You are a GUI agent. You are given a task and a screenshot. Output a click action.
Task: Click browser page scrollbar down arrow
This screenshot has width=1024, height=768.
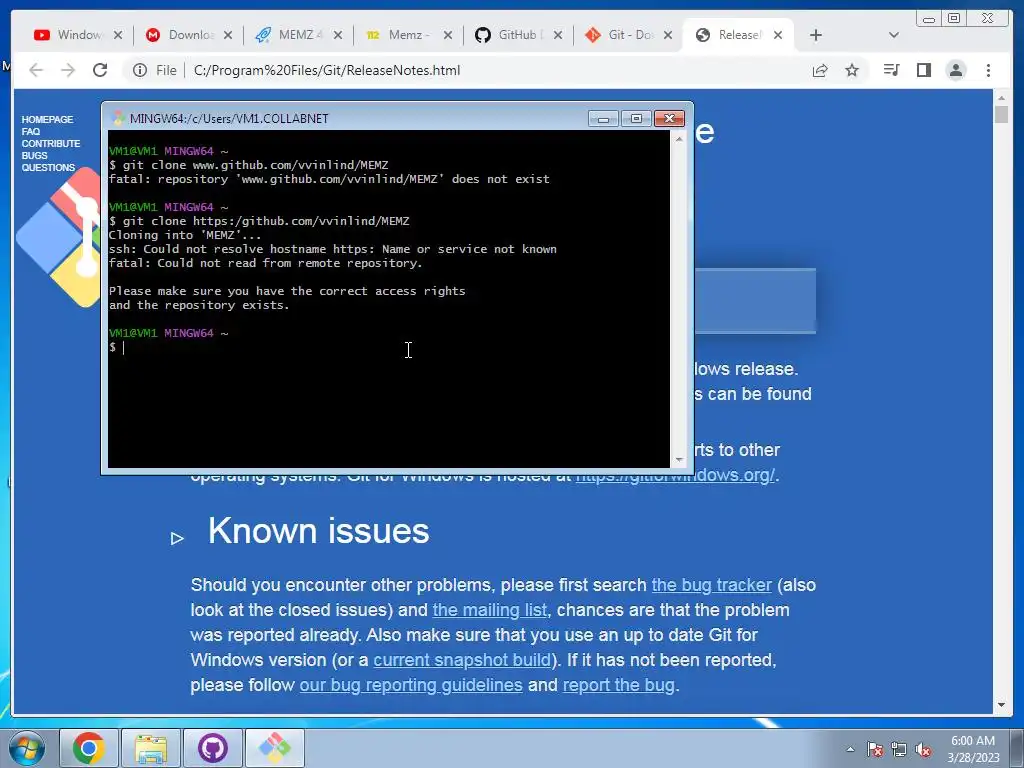pos(1001,705)
